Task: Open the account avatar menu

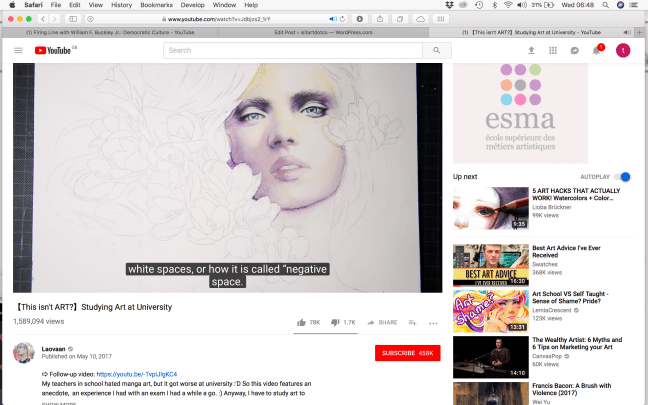Action: tap(623, 50)
